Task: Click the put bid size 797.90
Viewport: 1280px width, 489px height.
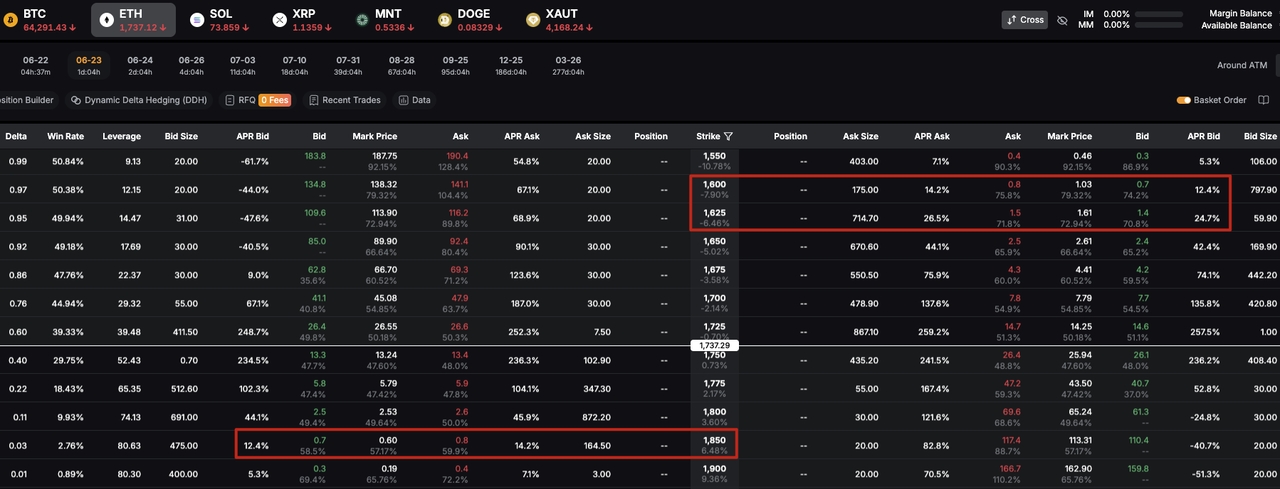Action: [x=1262, y=190]
